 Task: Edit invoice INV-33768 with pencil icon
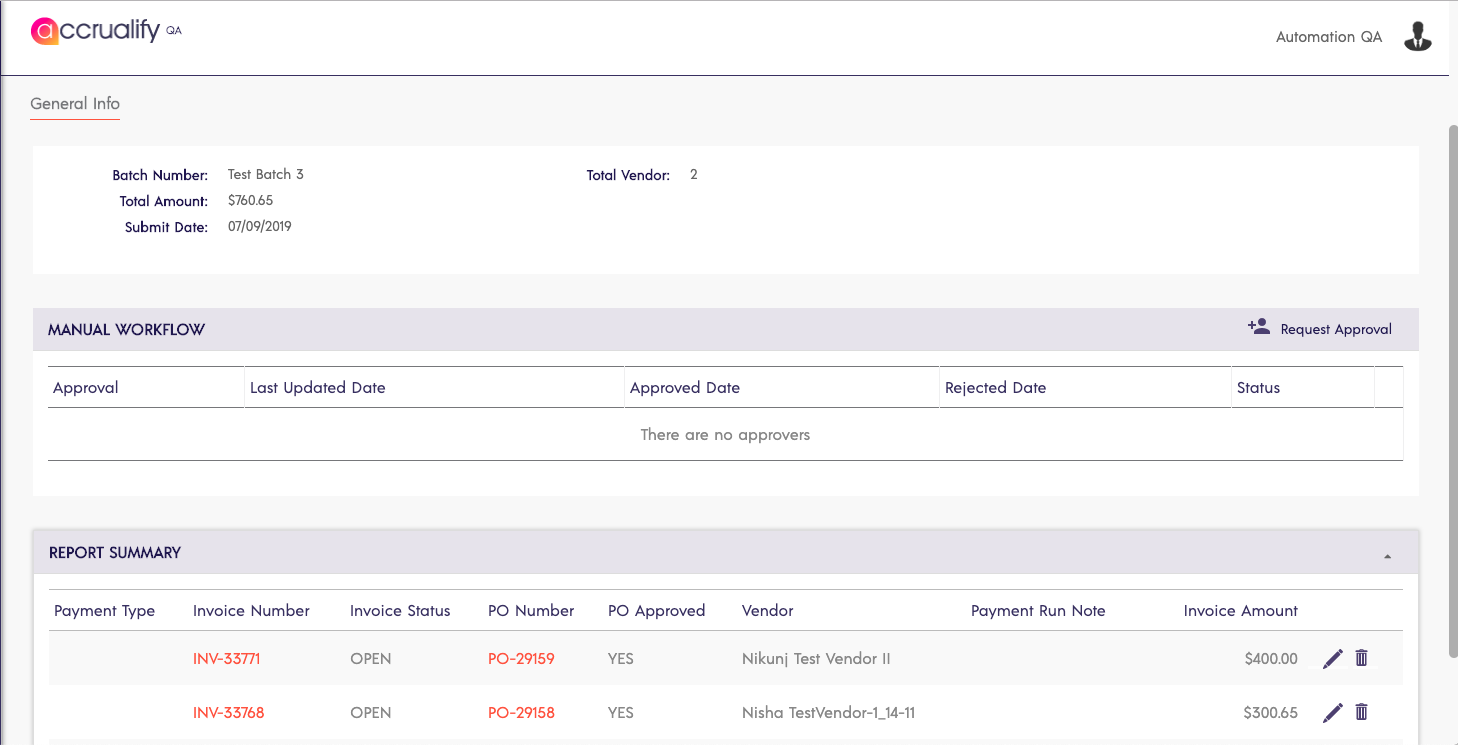[x=1333, y=713]
